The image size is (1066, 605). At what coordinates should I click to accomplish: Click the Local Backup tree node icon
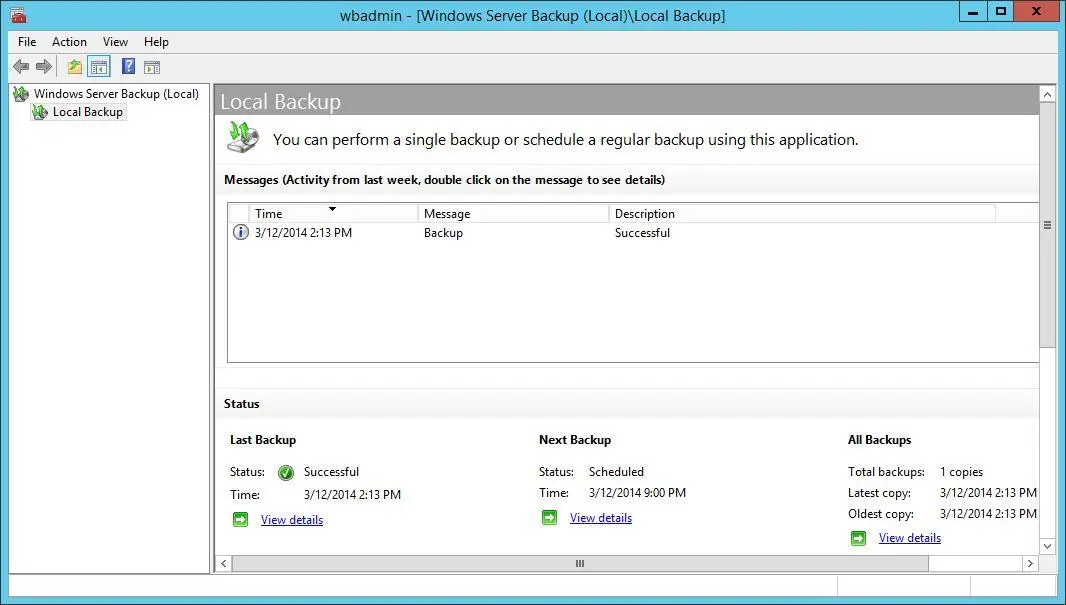tap(40, 112)
